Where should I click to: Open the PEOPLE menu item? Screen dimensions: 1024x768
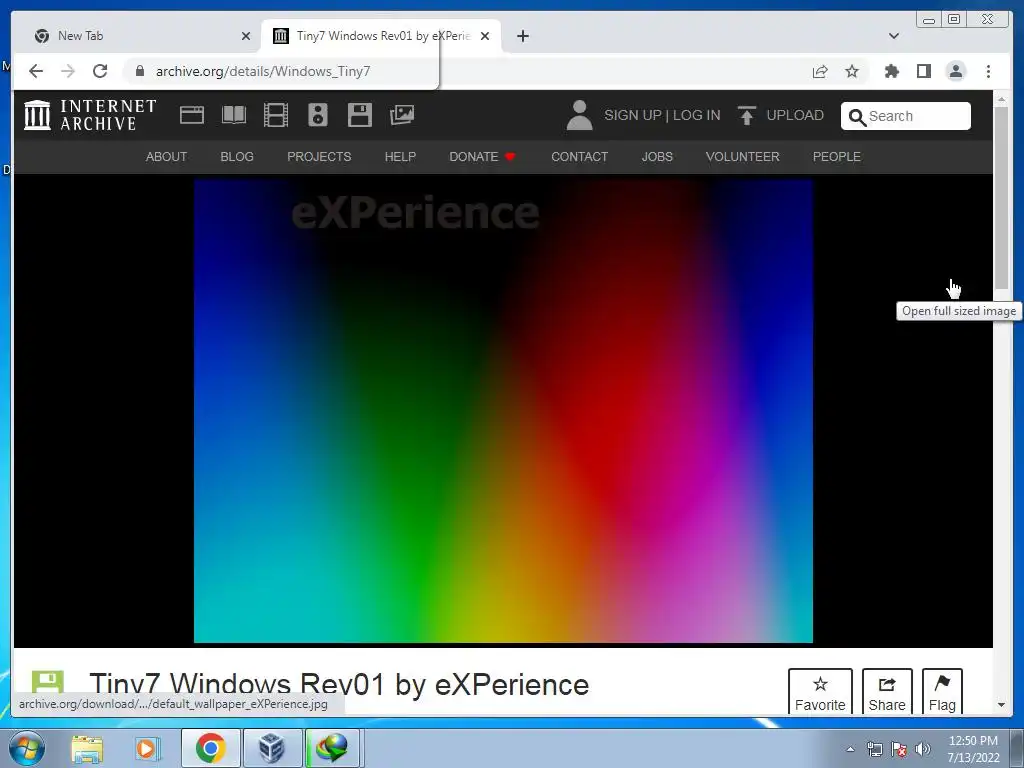click(x=837, y=157)
